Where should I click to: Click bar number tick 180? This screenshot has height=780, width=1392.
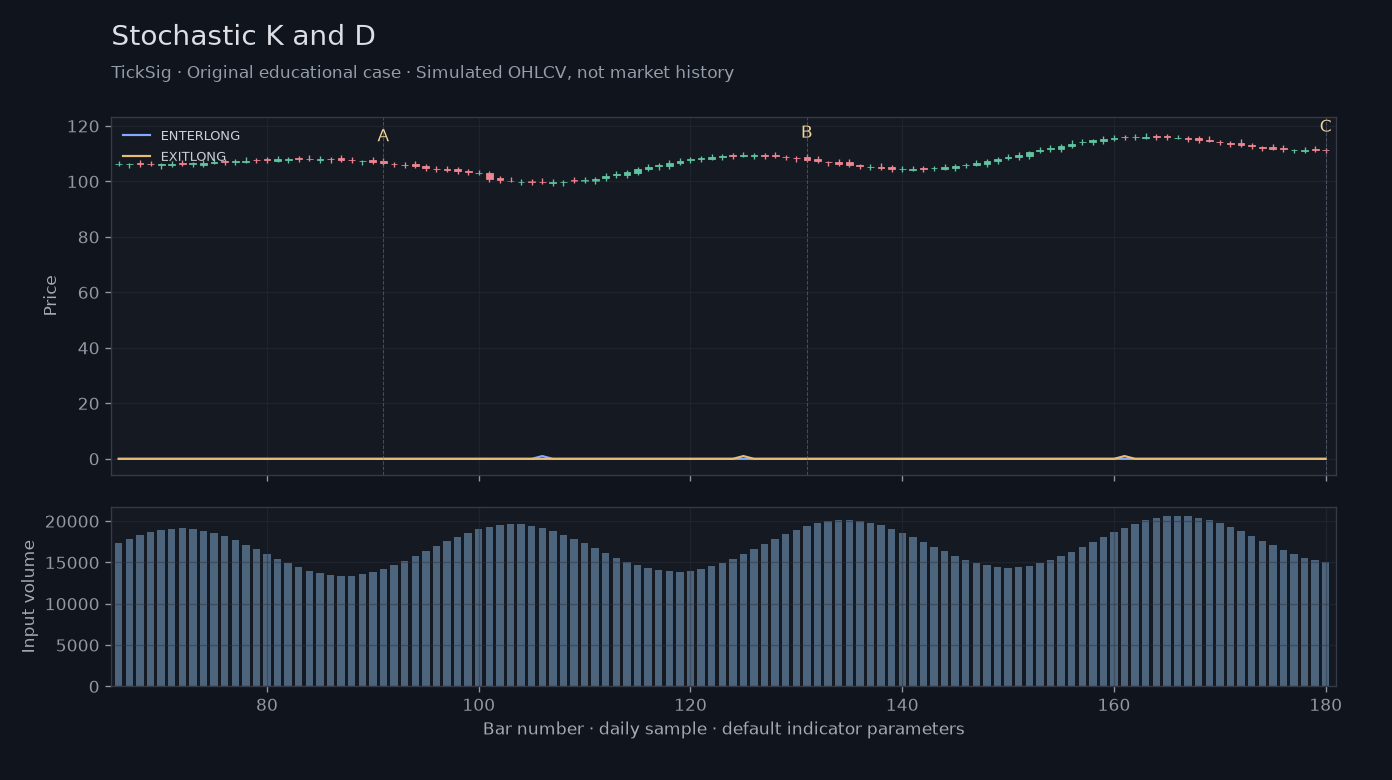click(x=1326, y=704)
